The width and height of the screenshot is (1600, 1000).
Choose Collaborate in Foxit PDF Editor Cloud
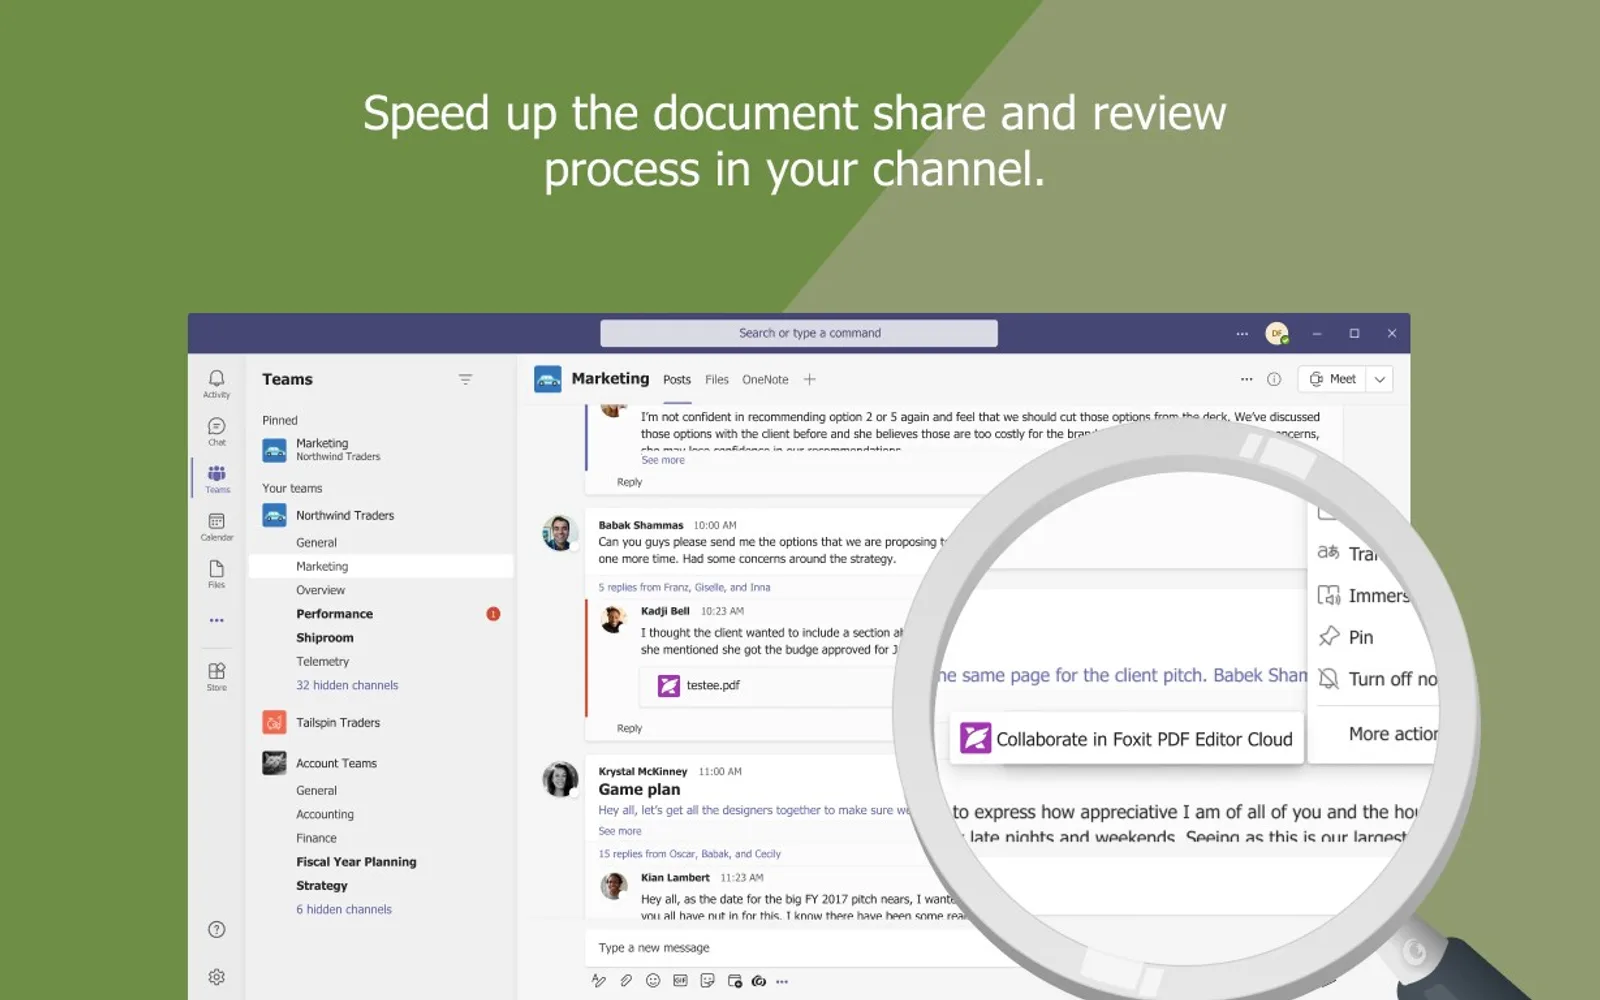pos(1126,739)
